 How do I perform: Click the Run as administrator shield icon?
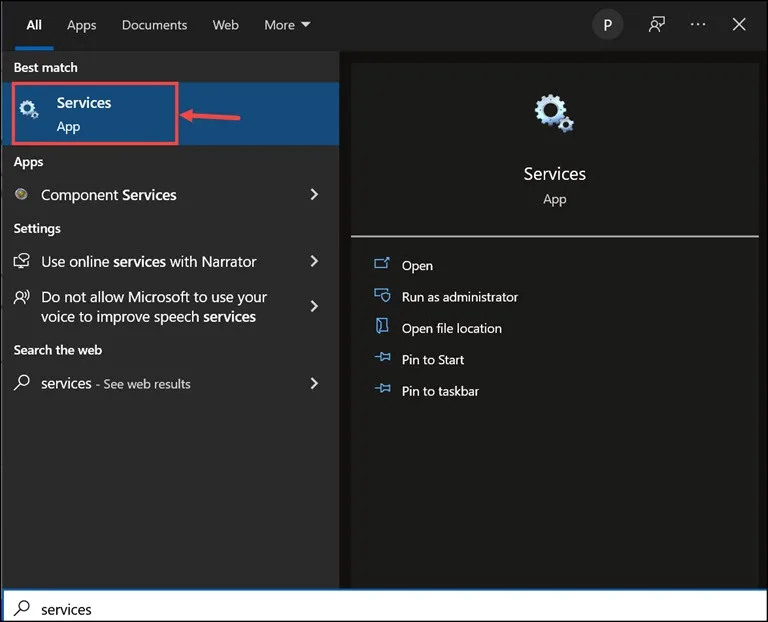point(382,295)
